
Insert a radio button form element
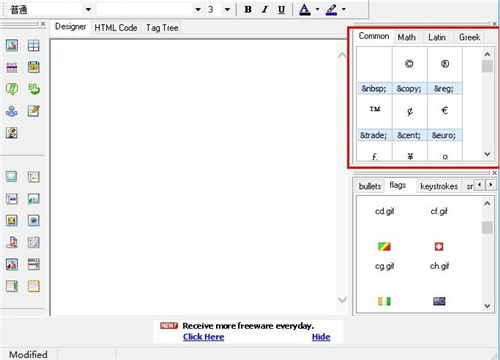click(33, 220)
